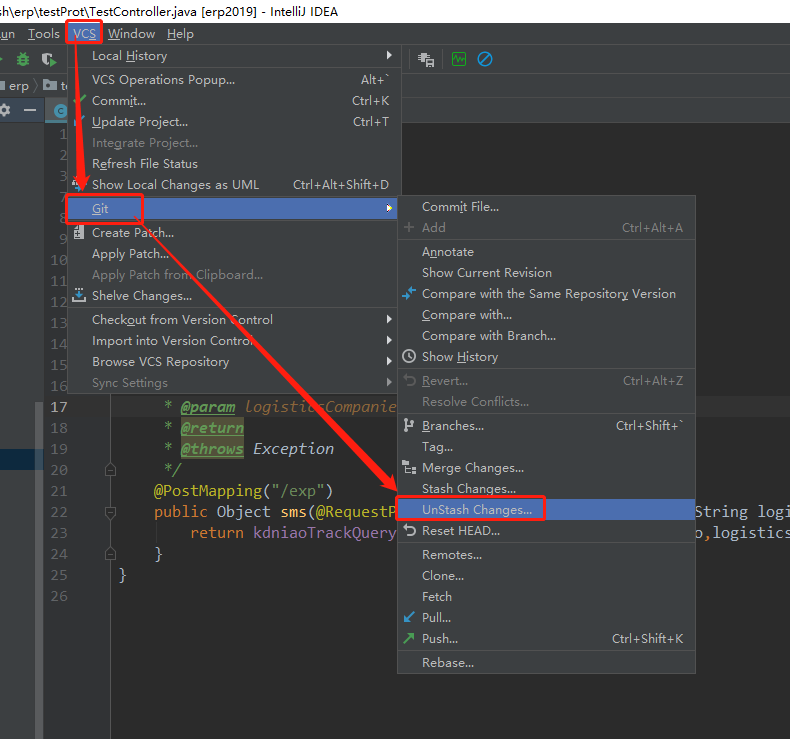
Task: Select Create Patch...
Action: [234, 233]
